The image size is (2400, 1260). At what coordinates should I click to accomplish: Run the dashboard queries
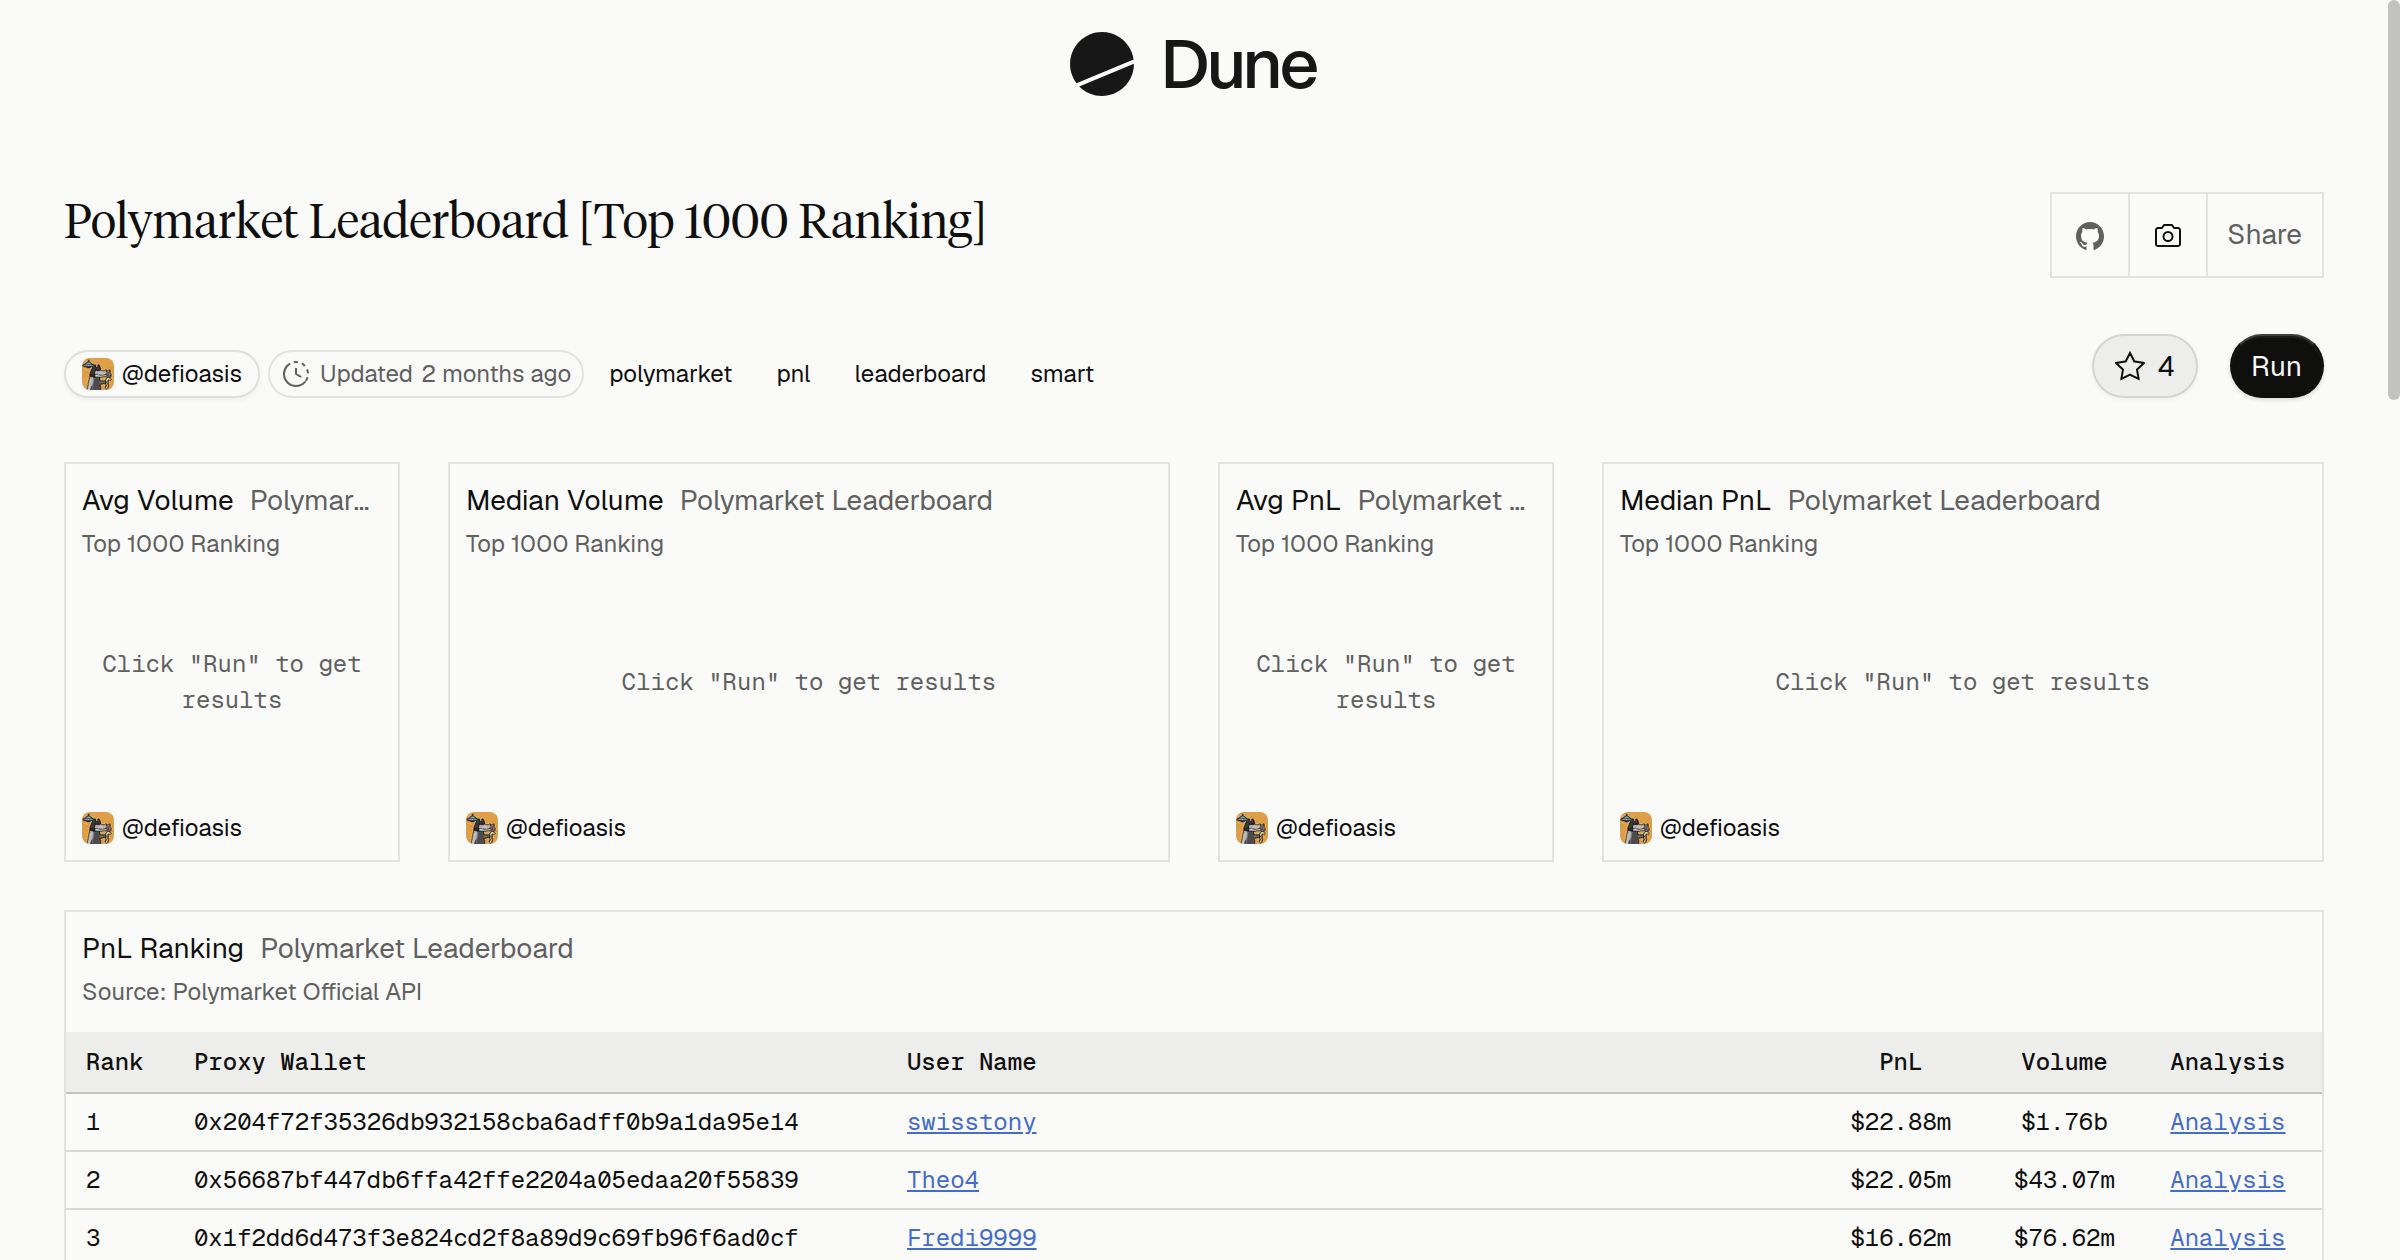[x=2276, y=366]
